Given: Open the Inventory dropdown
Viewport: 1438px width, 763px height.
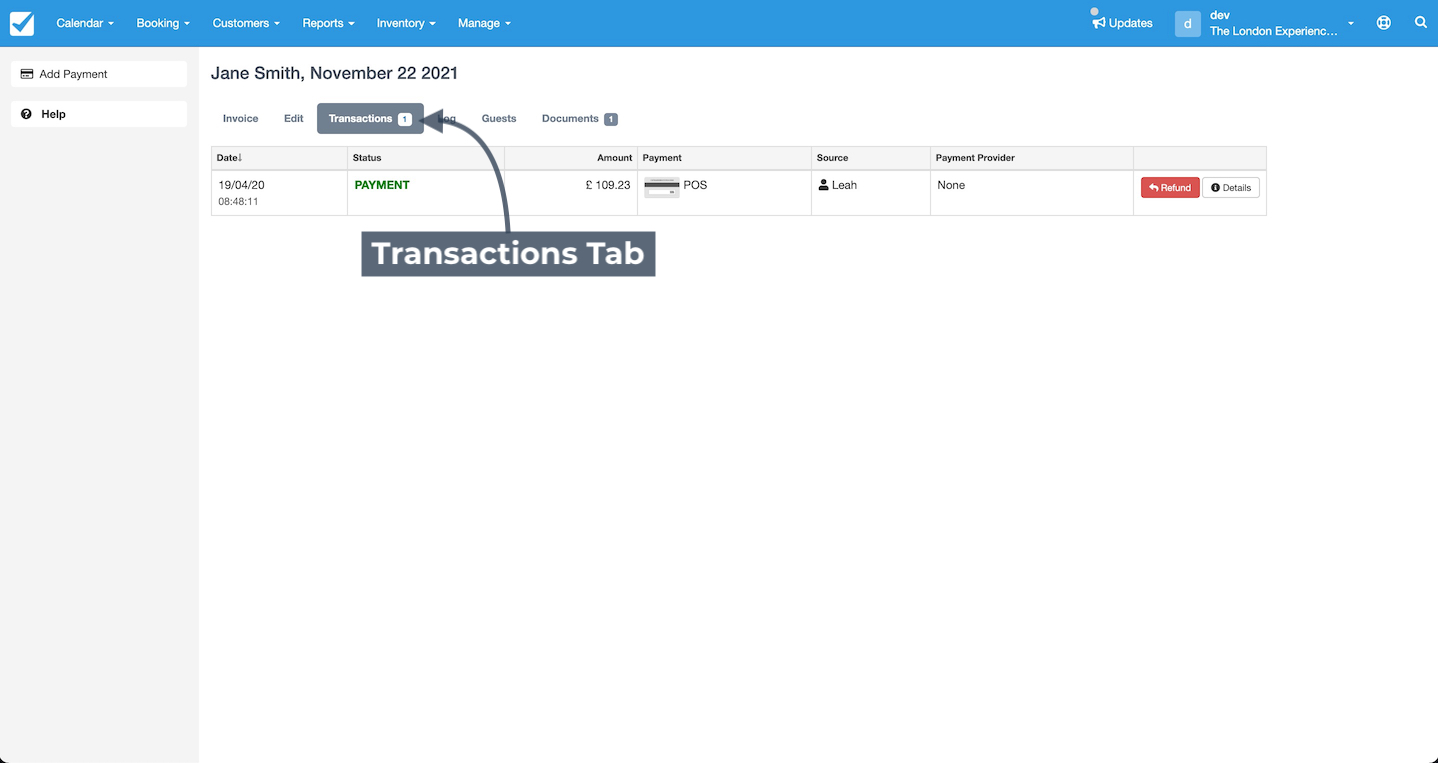Looking at the screenshot, I should (x=406, y=23).
